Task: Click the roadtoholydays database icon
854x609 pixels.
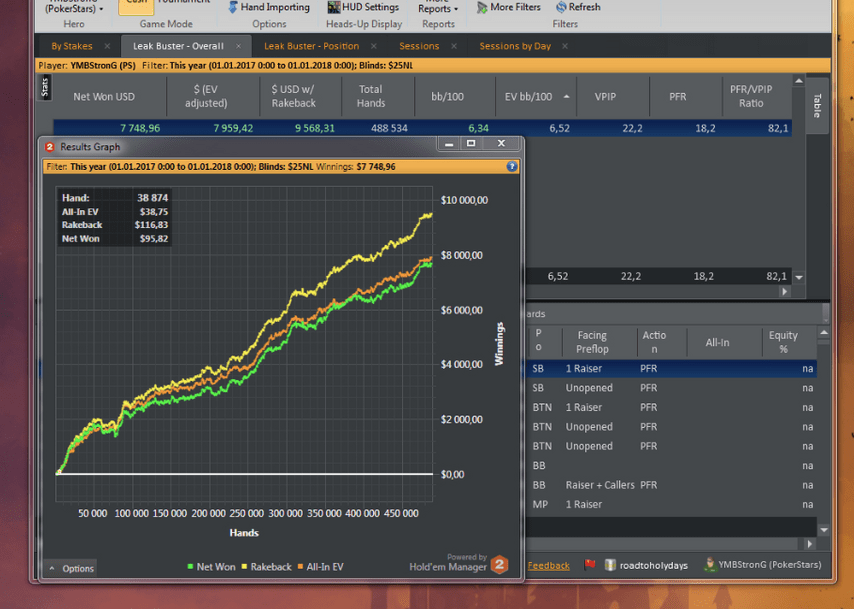Action: (611, 565)
